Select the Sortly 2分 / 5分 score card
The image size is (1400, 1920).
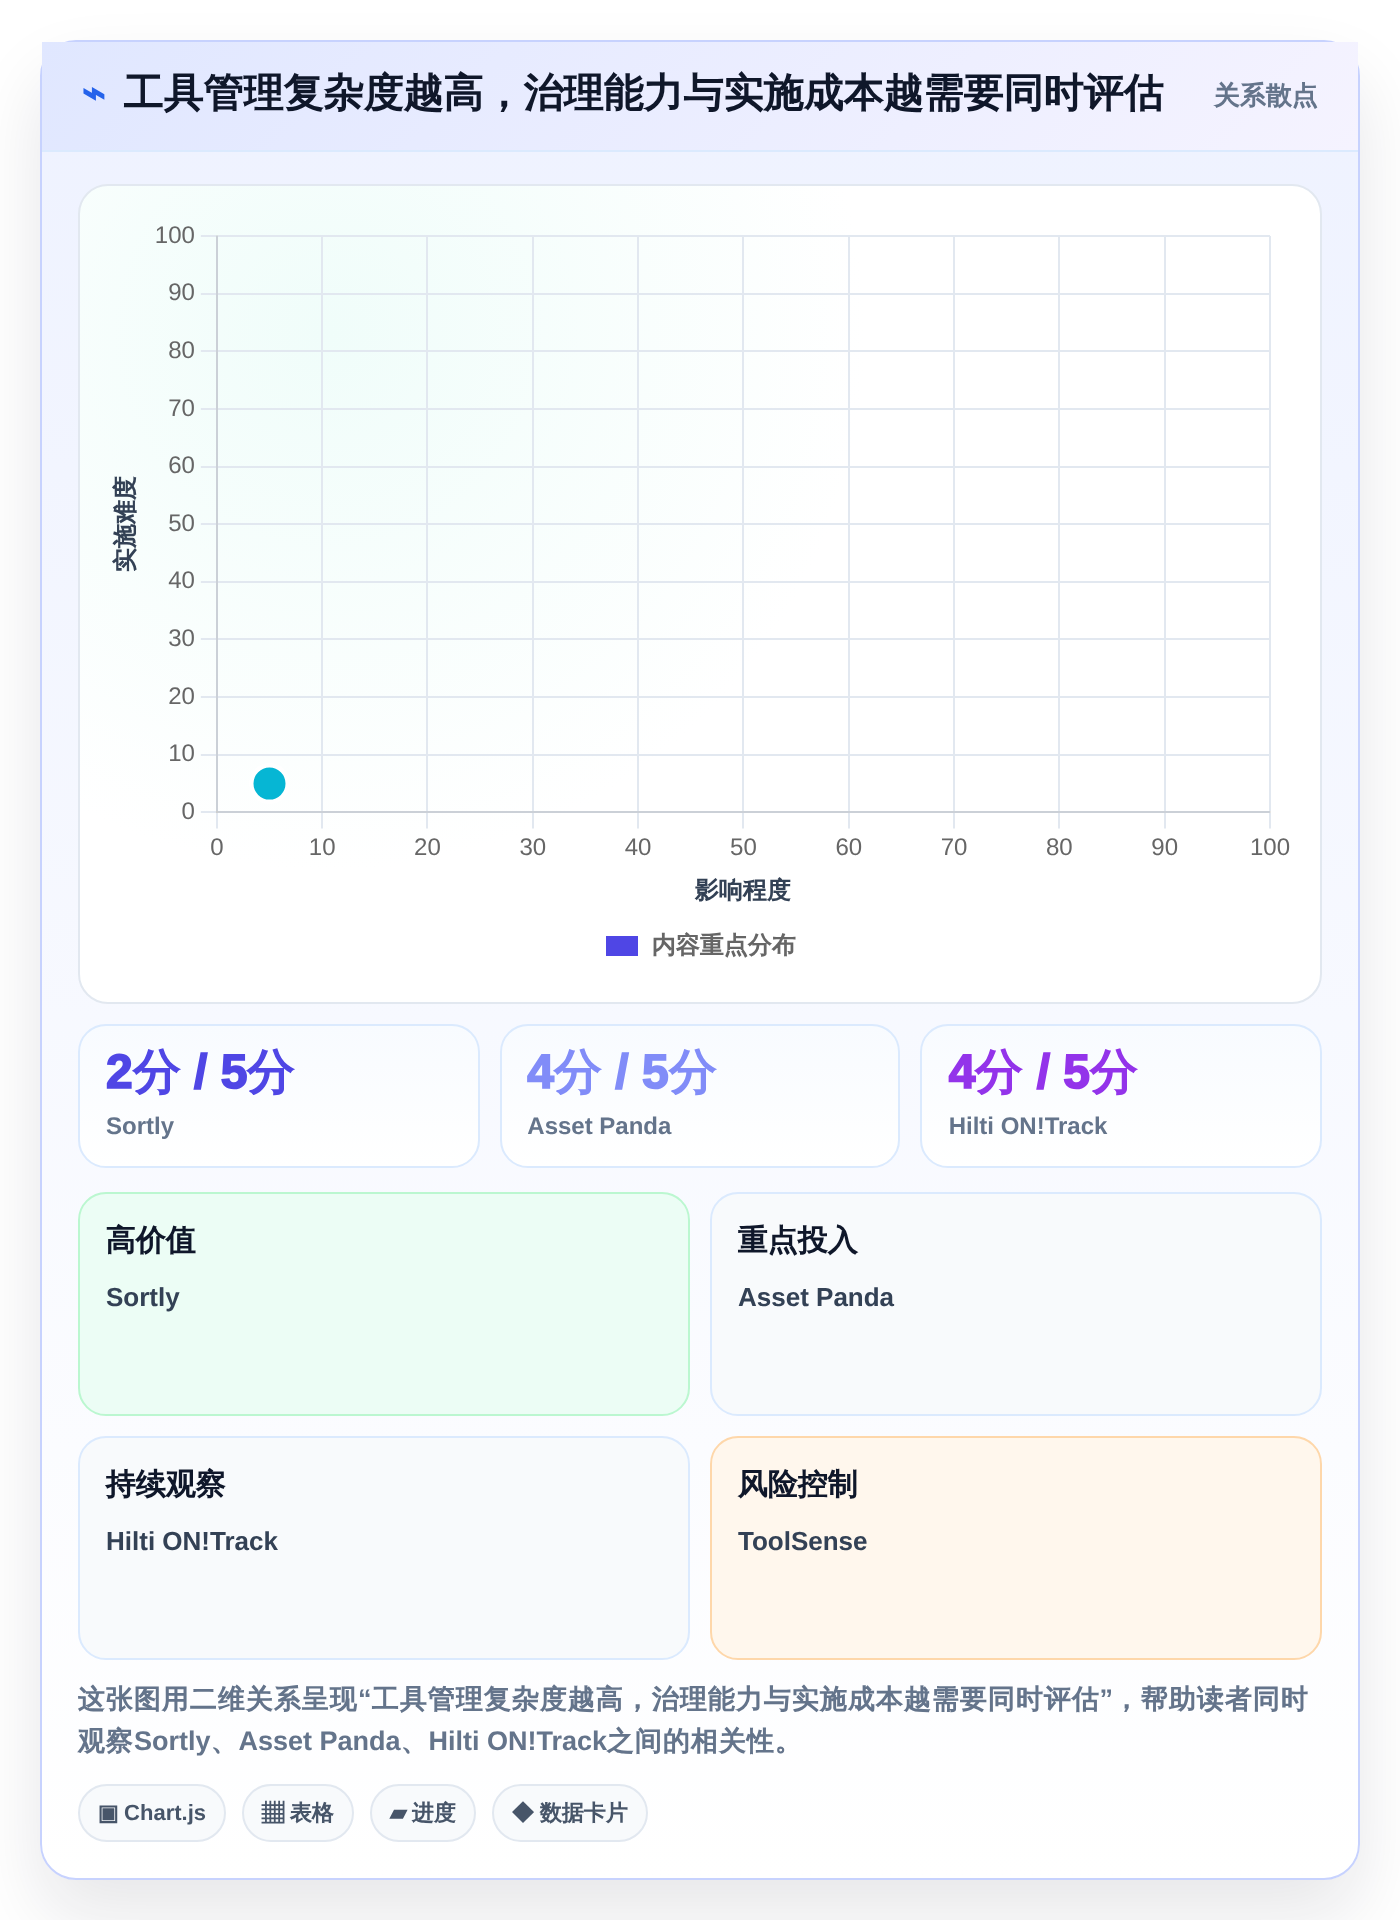click(279, 1096)
